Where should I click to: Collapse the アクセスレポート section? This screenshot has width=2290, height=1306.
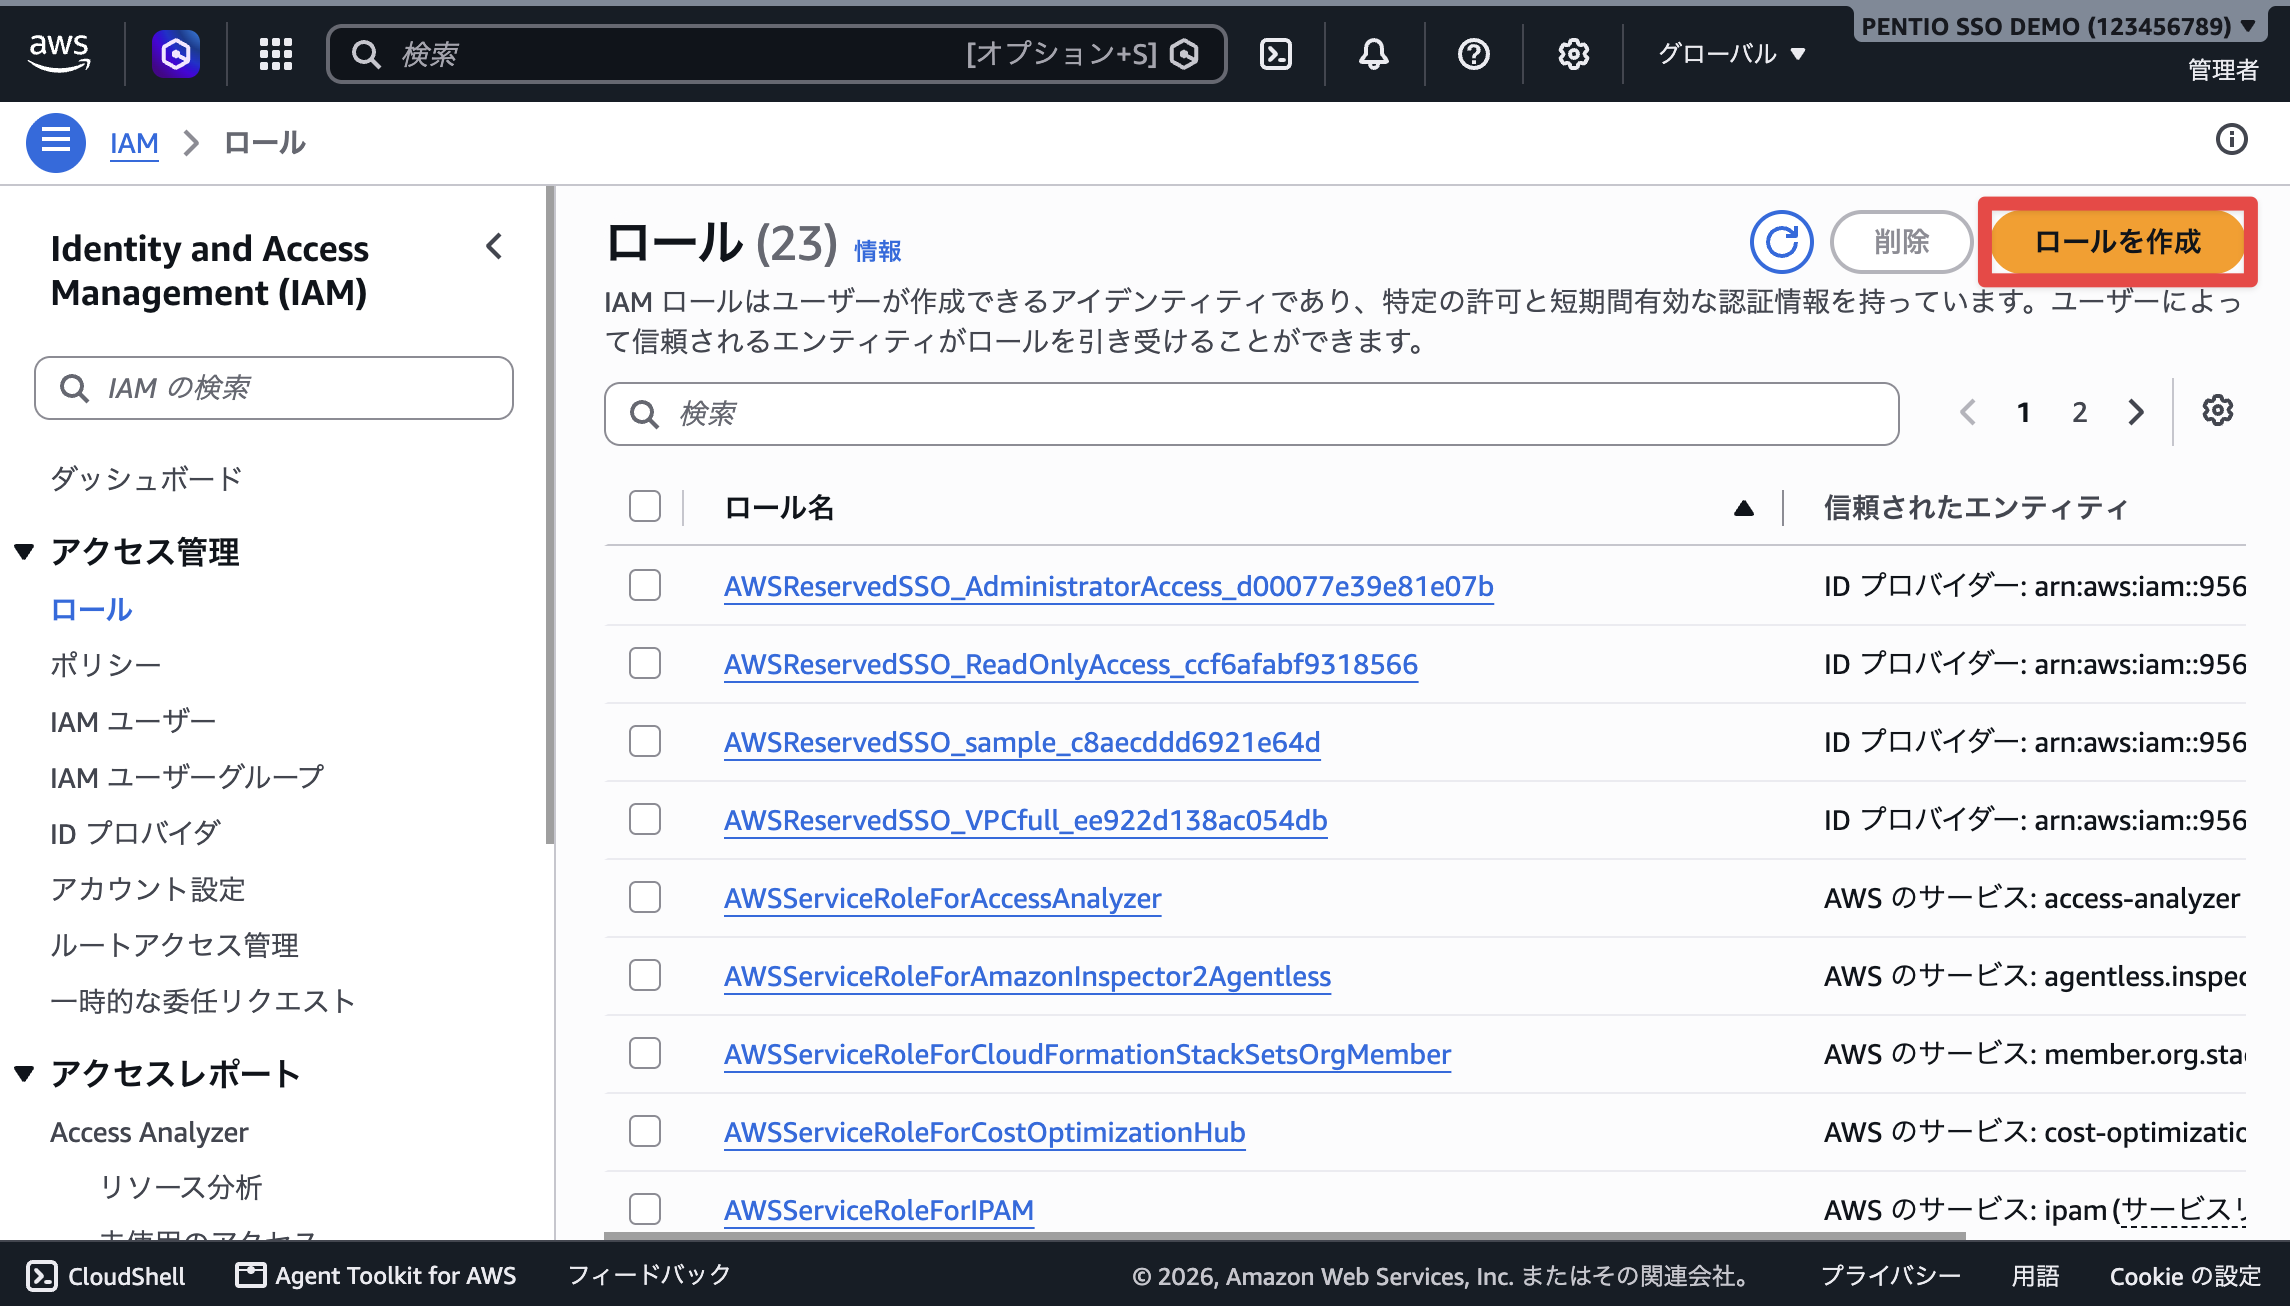click(x=25, y=1073)
